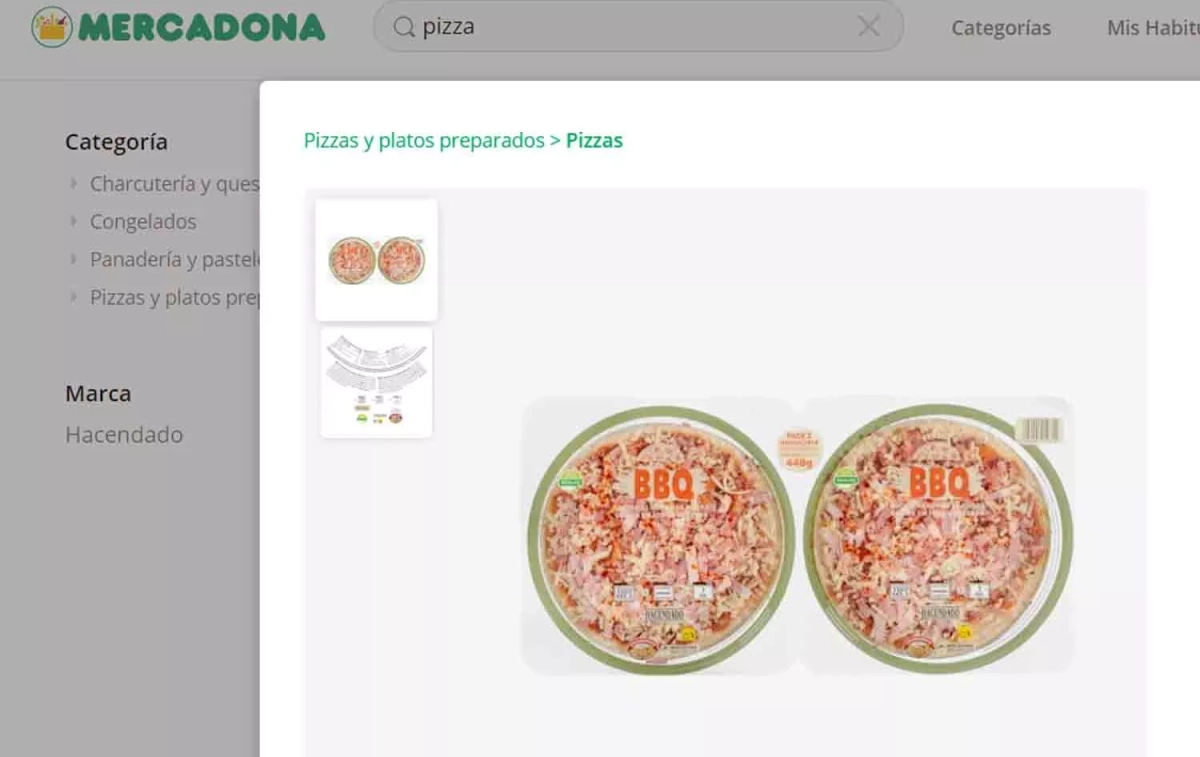Select the label information thumbnail
1200x757 pixels.
point(376,382)
